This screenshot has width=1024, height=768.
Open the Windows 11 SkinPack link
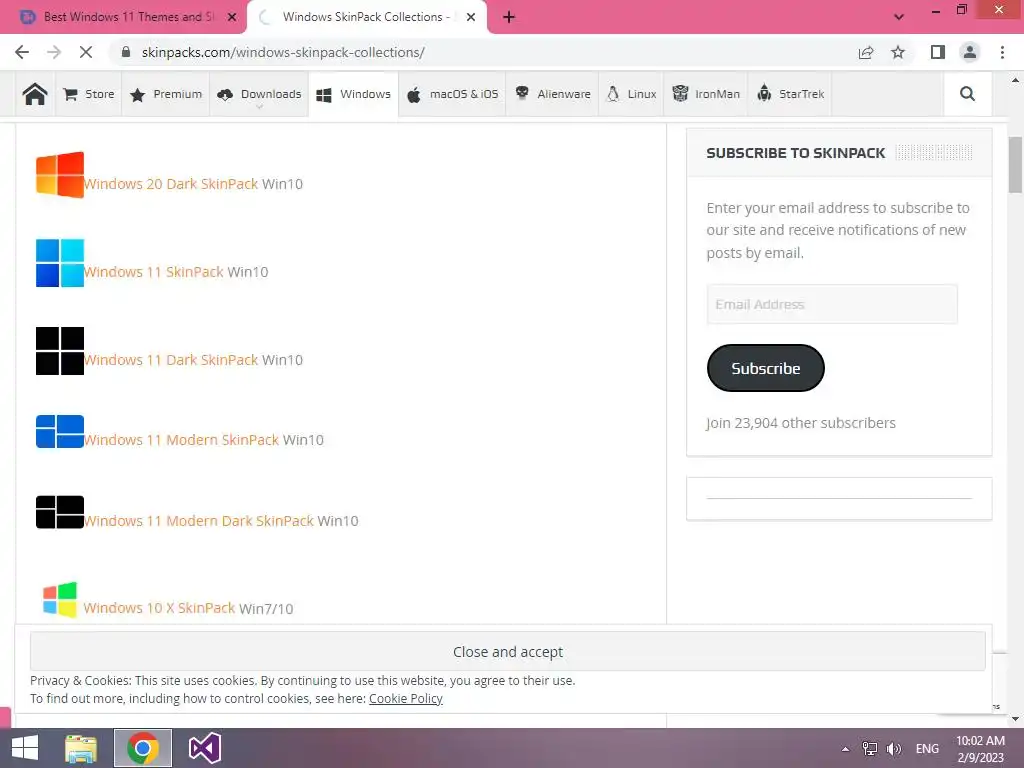pyautogui.click(x=154, y=272)
